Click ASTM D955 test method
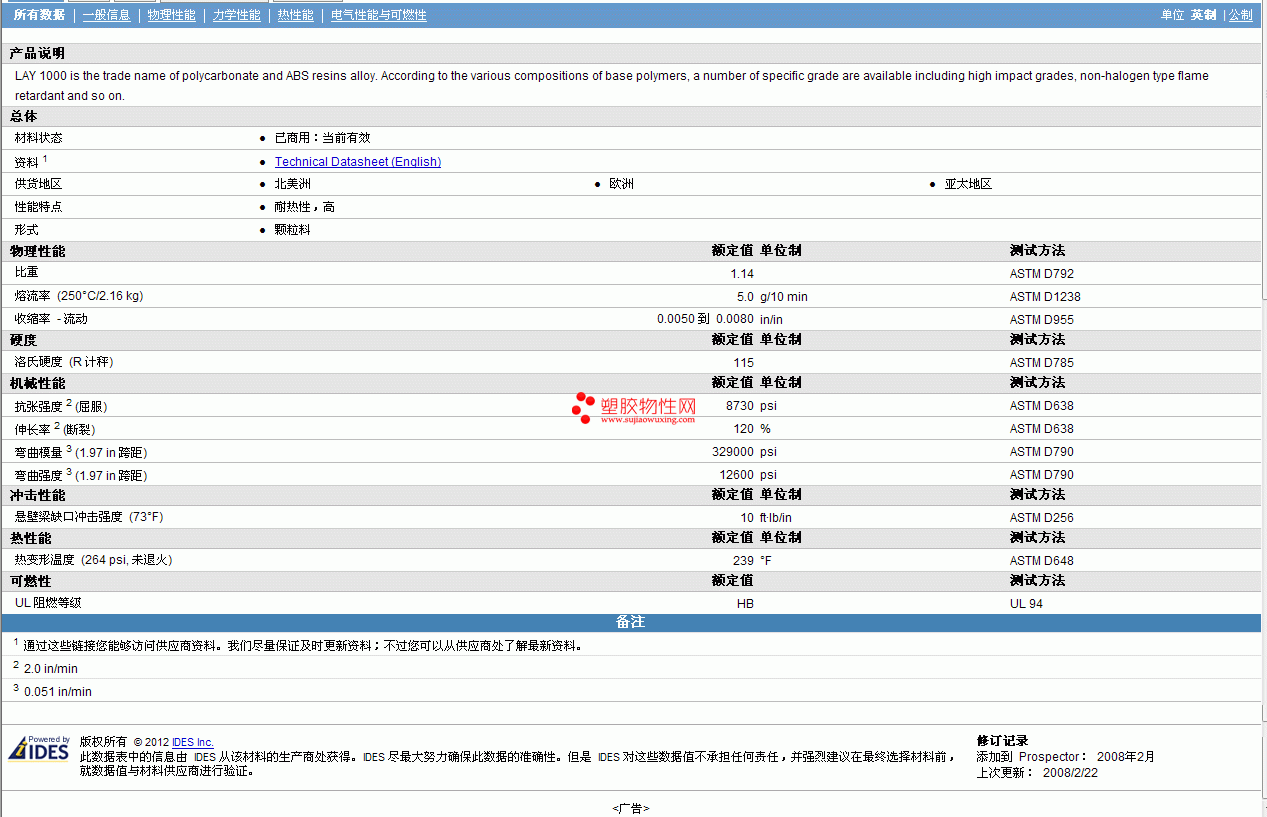The width and height of the screenshot is (1267, 817). point(1042,320)
